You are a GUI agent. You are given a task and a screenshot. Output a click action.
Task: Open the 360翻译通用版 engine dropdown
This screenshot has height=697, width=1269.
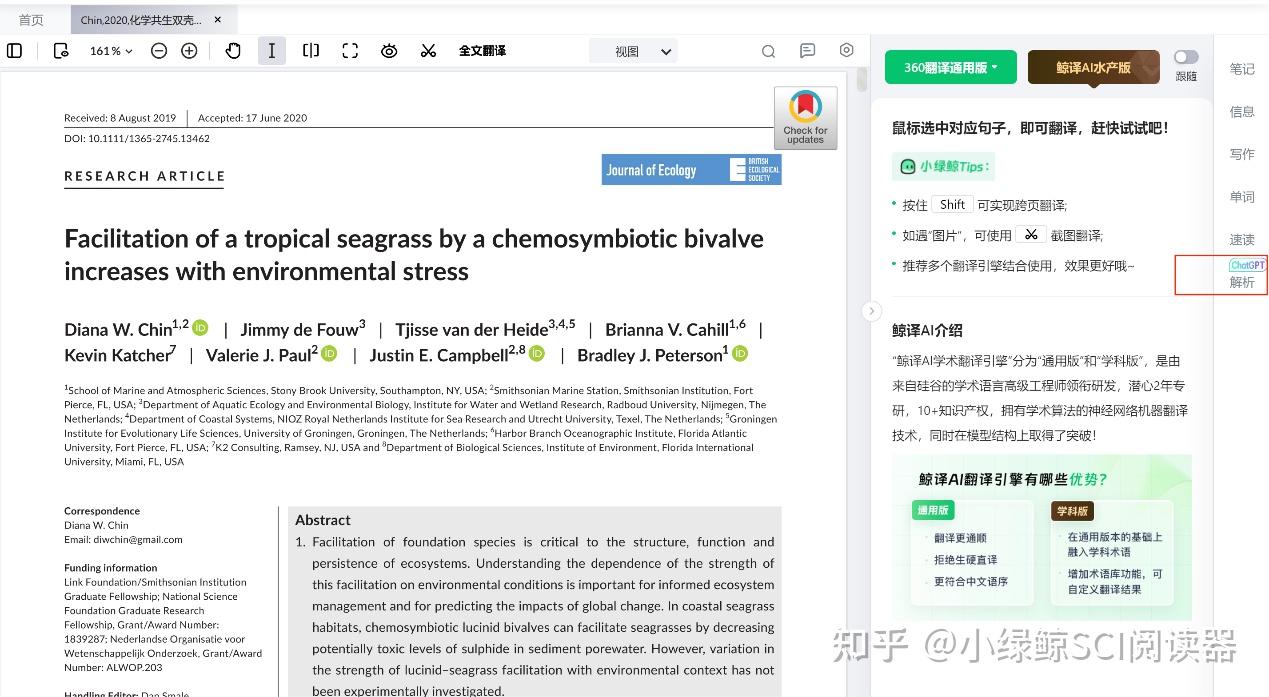point(950,67)
